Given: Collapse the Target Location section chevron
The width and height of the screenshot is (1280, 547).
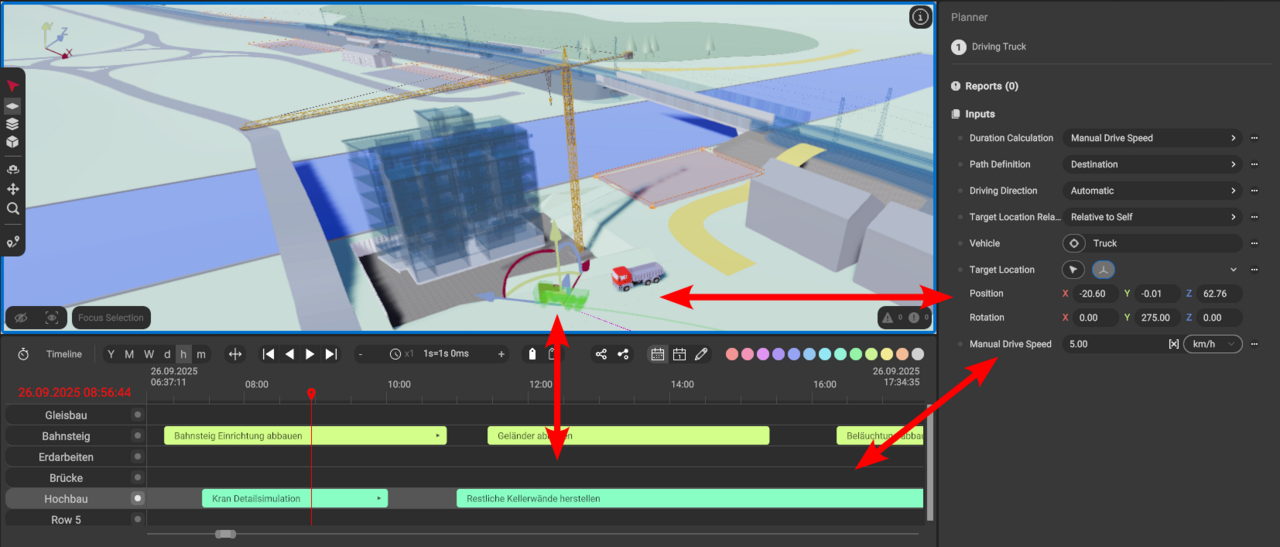Looking at the screenshot, I should (1233, 270).
